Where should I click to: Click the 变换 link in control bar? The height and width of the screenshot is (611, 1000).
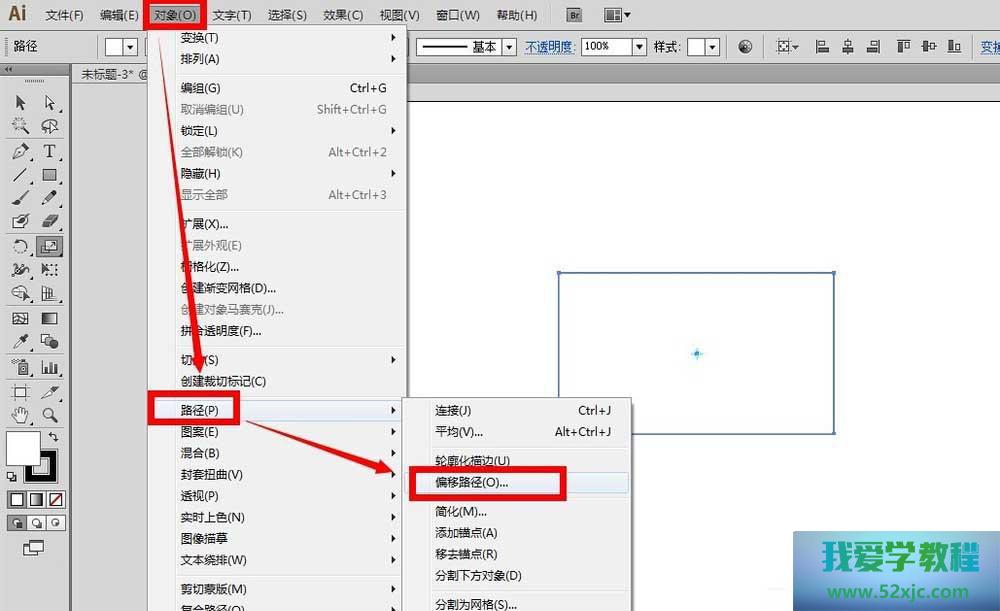[989, 47]
